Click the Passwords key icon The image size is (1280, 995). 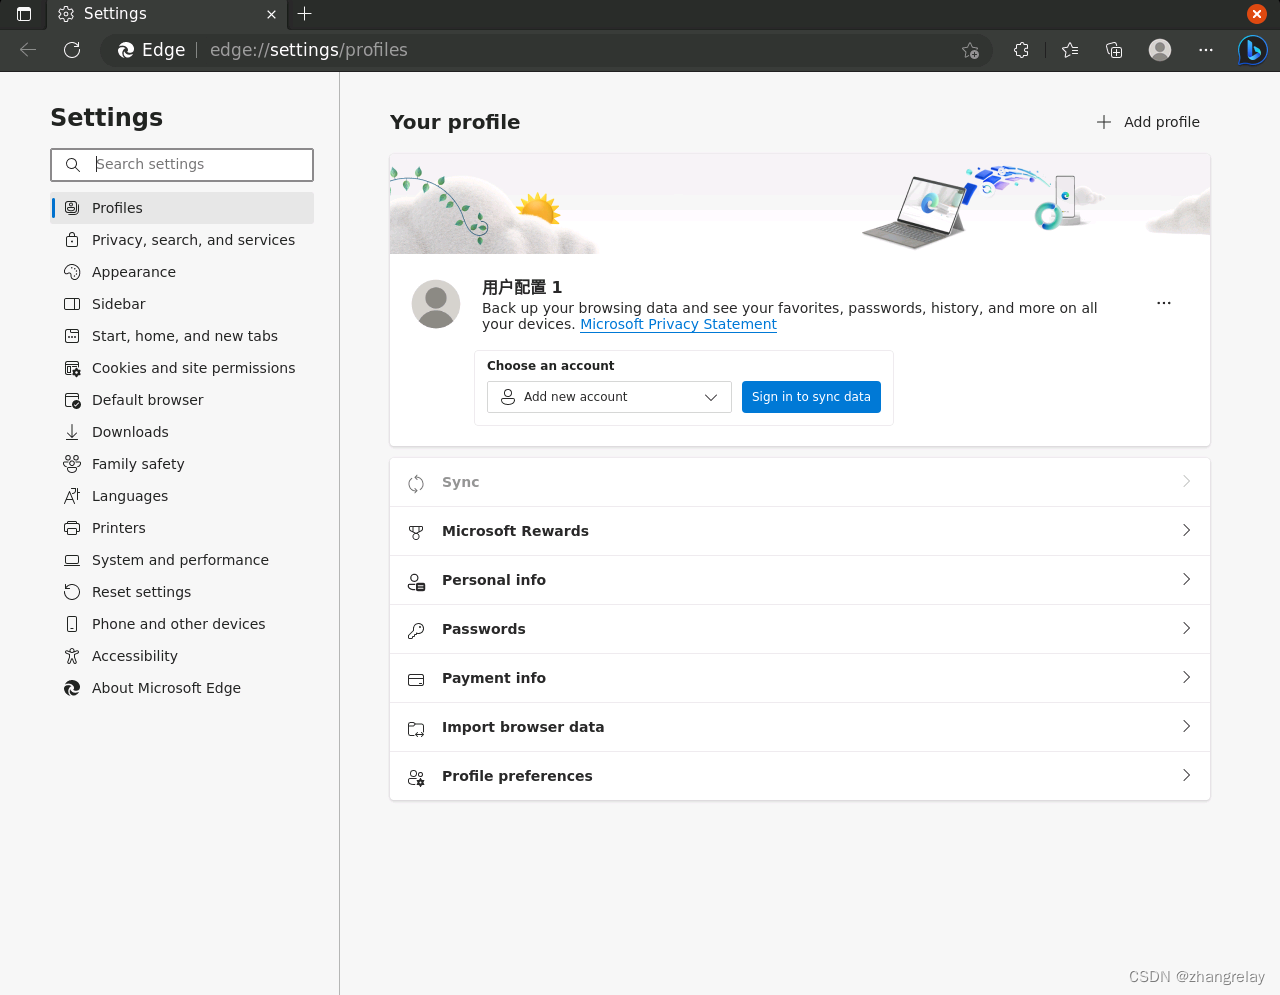pos(415,629)
